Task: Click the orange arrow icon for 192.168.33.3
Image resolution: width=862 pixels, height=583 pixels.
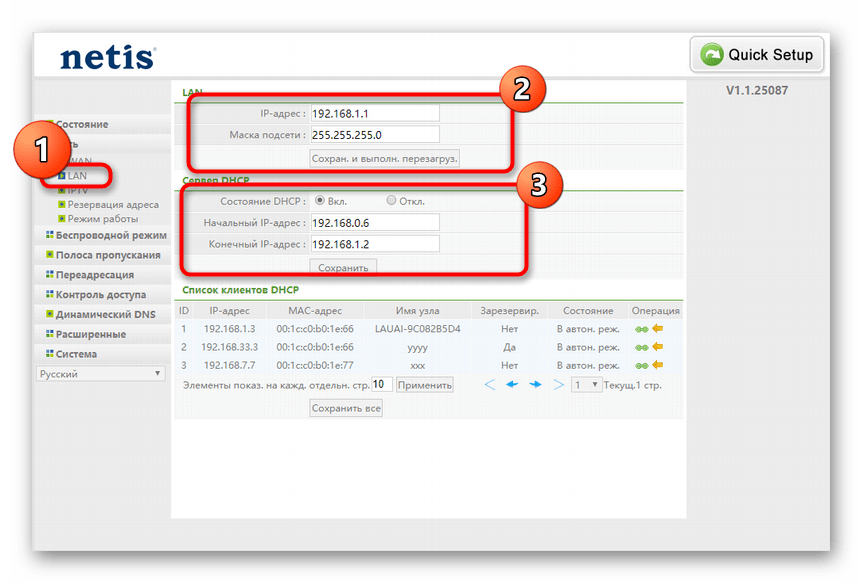Action: click(657, 346)
